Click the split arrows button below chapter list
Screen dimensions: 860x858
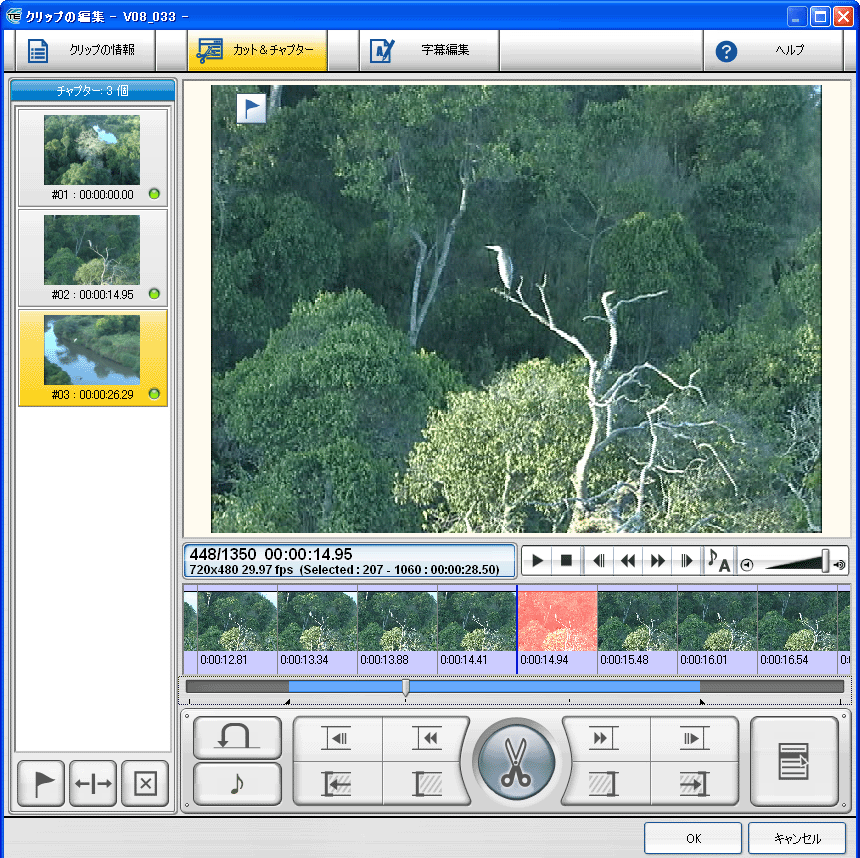(x=93, y=783)
